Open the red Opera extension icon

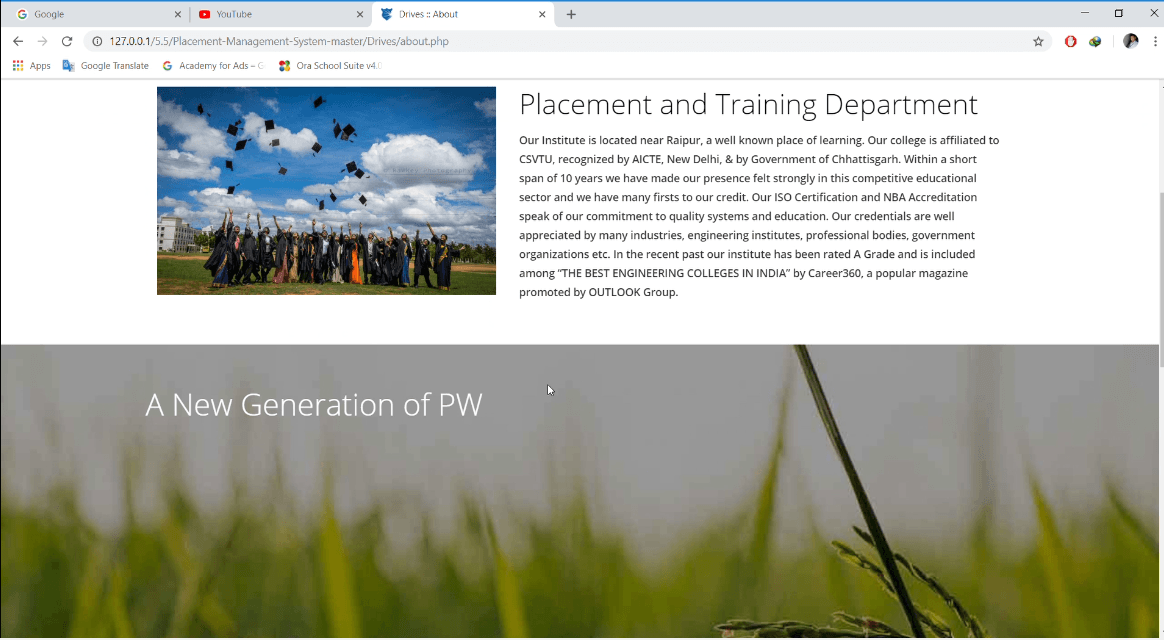(1070, 41)
